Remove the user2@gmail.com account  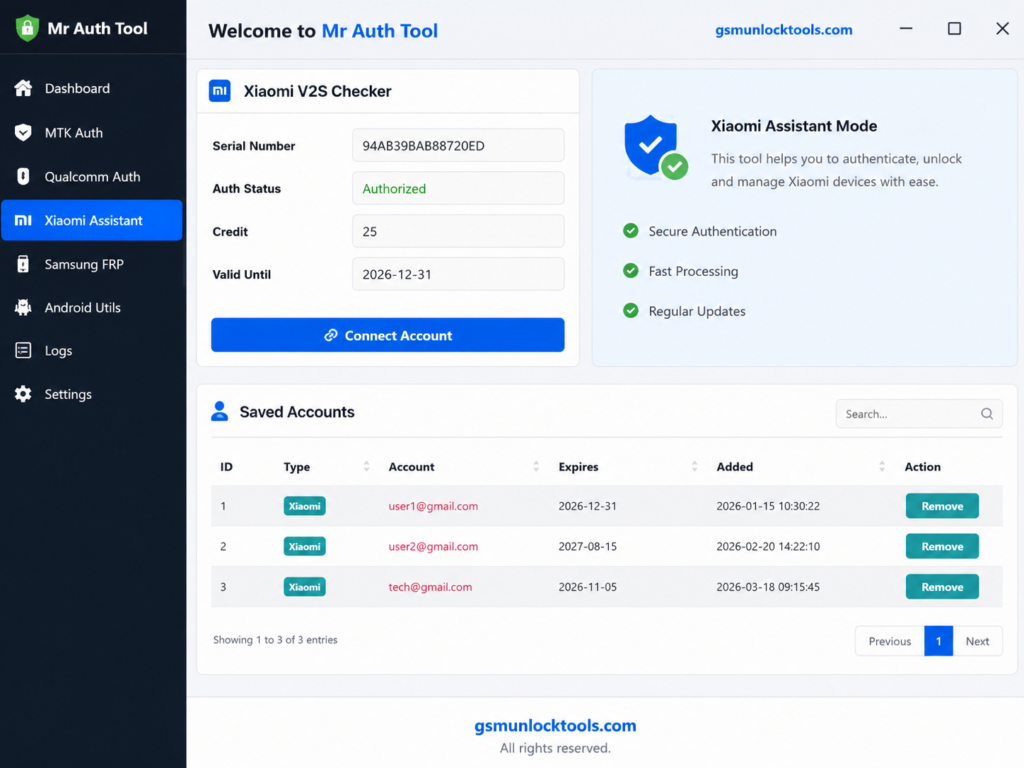tap(942, 546)
